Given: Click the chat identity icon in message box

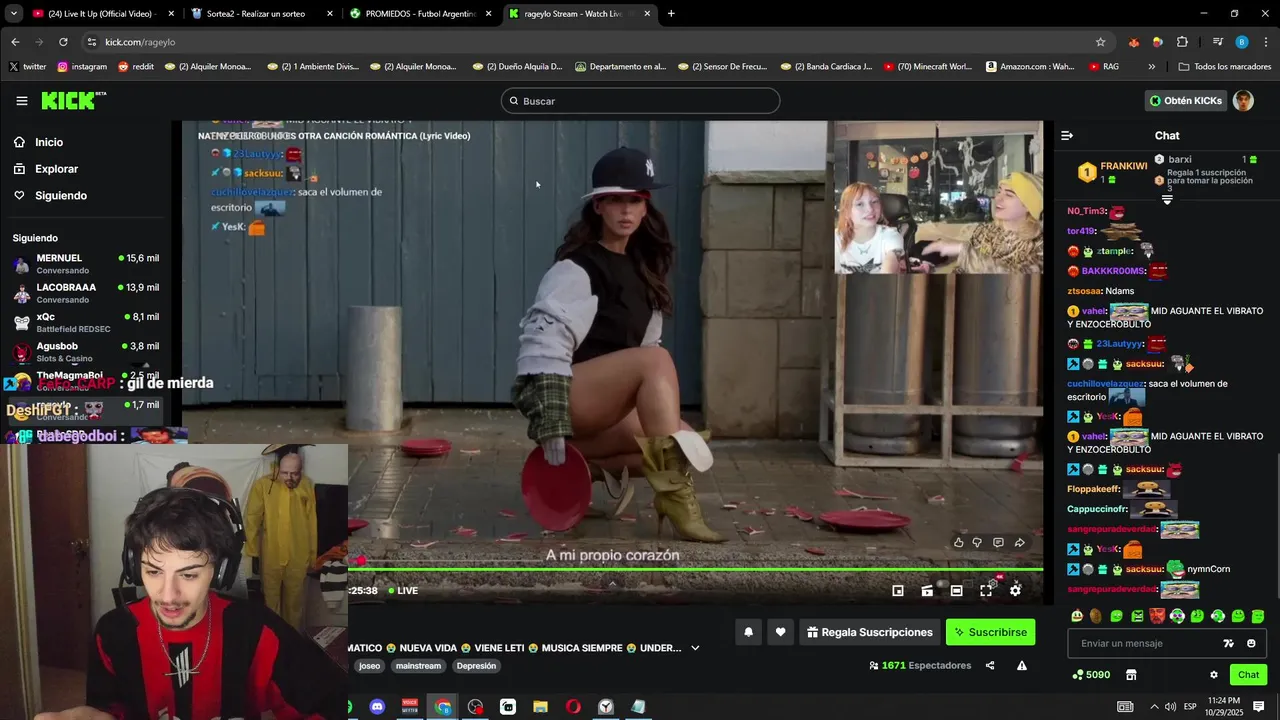Looking at the screenshot, I should (x=1229, y=644).
